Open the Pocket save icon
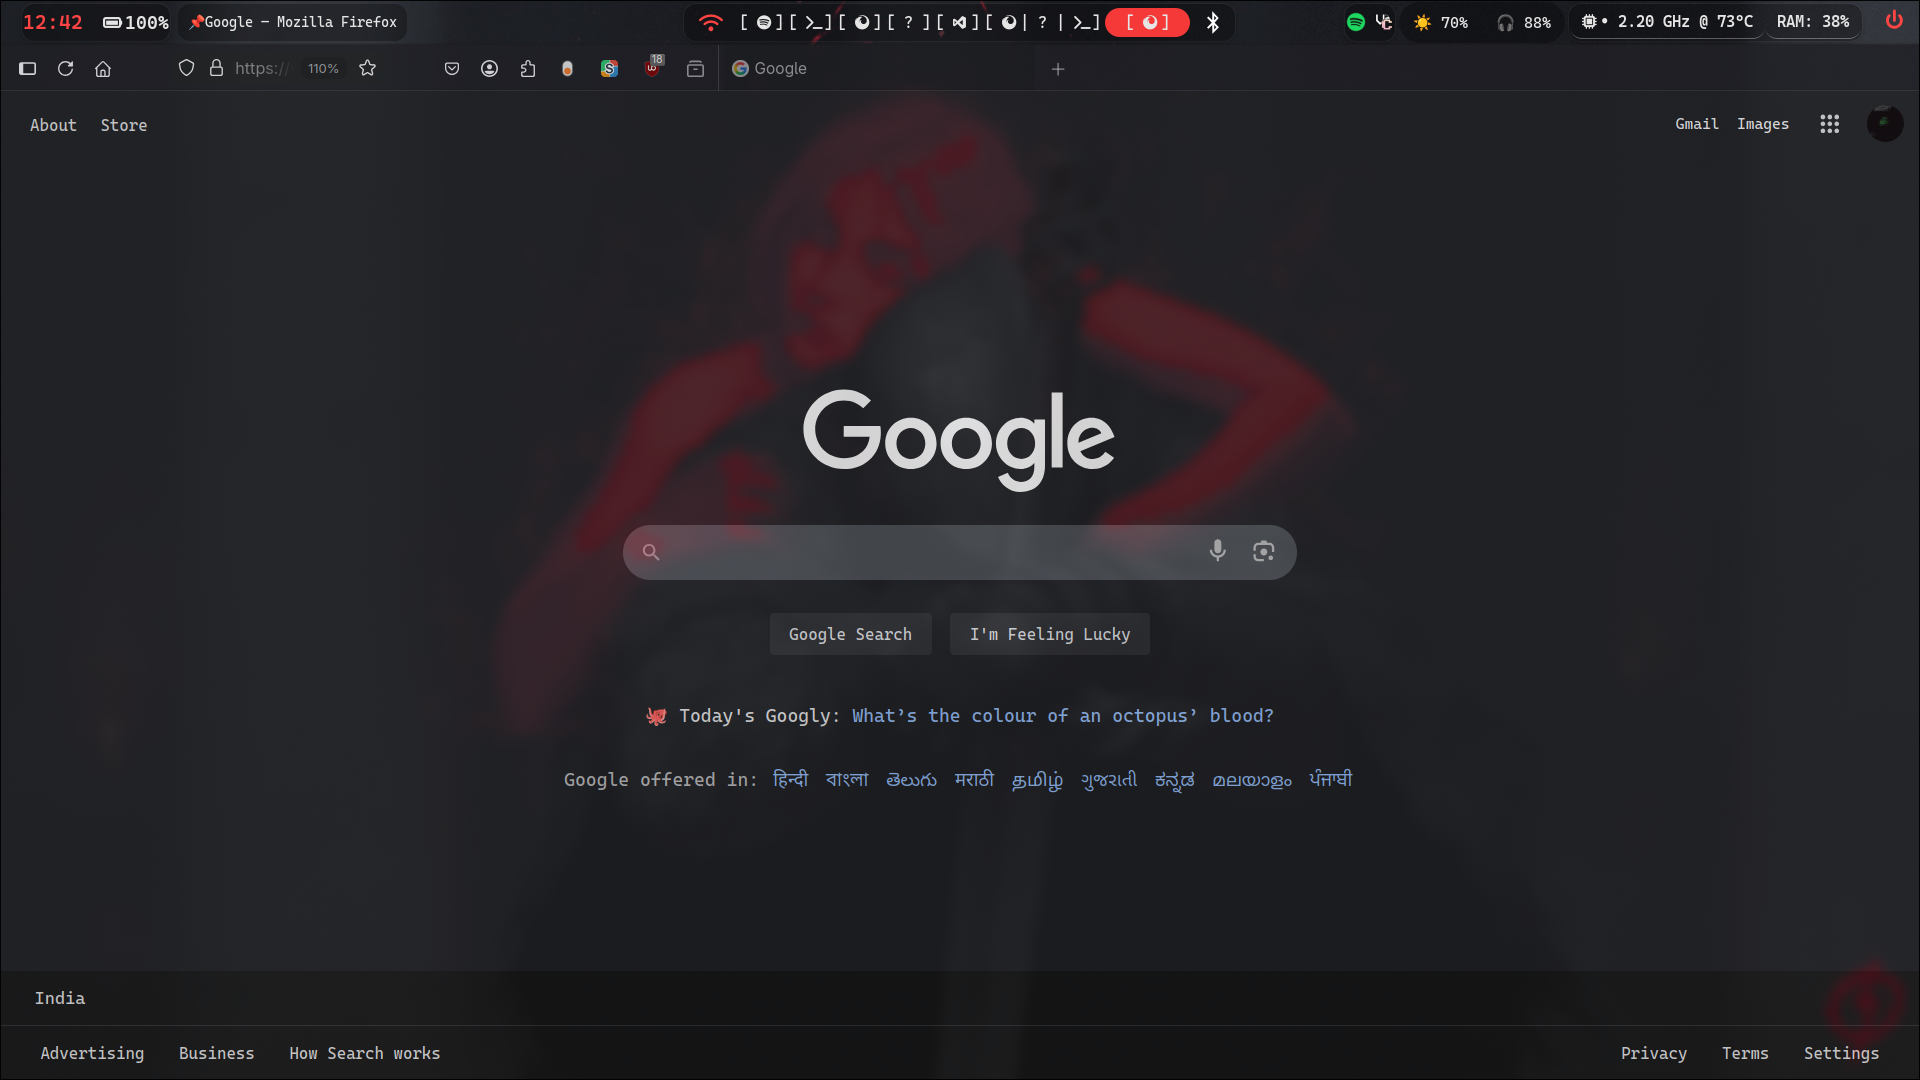This screenshot has height=1080, width=1920. point(452,69)
